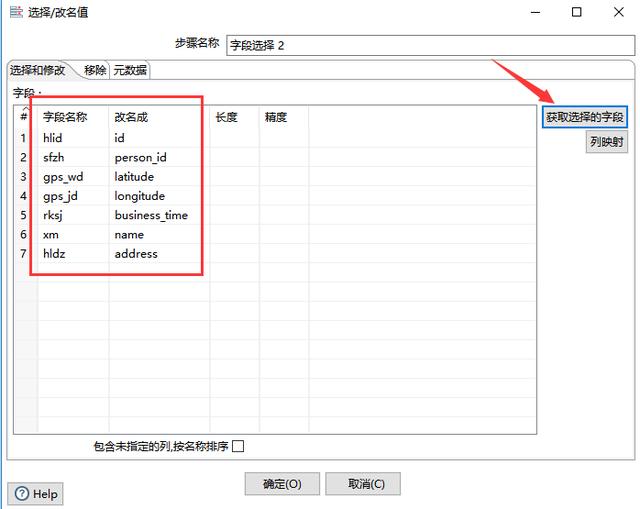Cancel with the 取消(C) button
Viewport: 640px width, 509px height.
click(363, 484)
